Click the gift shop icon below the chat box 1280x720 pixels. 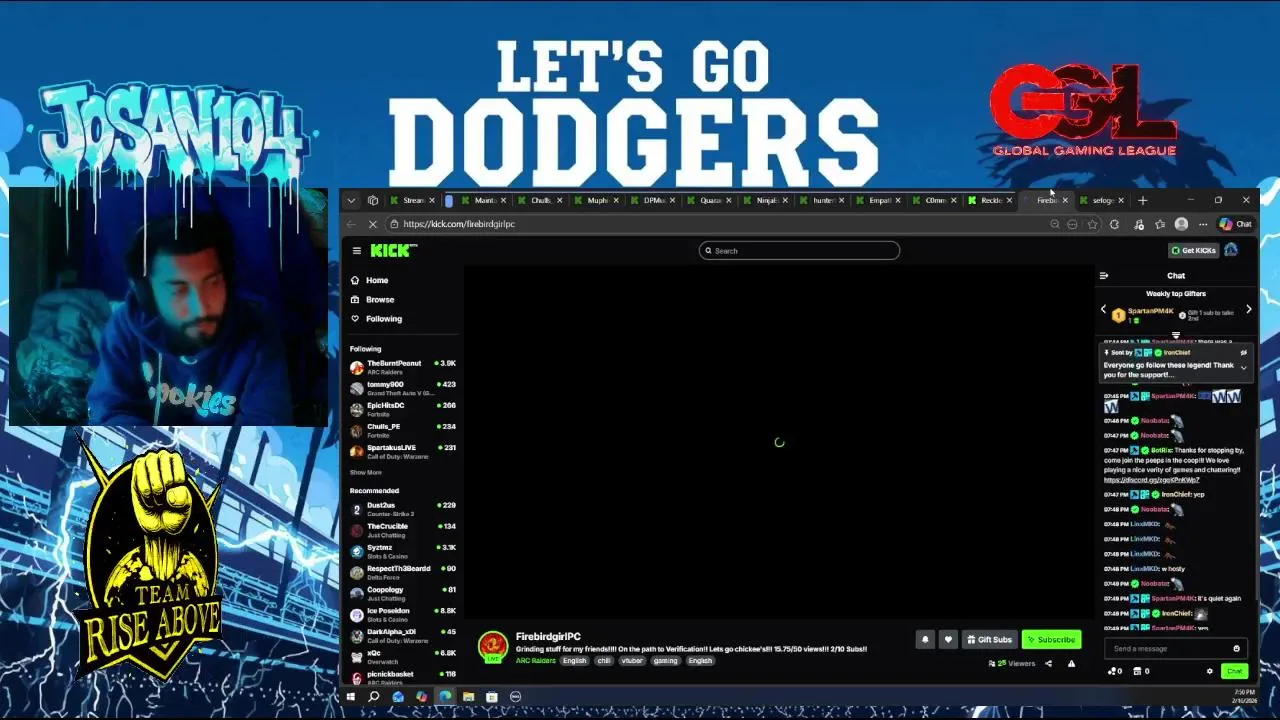pos(1140,672)
